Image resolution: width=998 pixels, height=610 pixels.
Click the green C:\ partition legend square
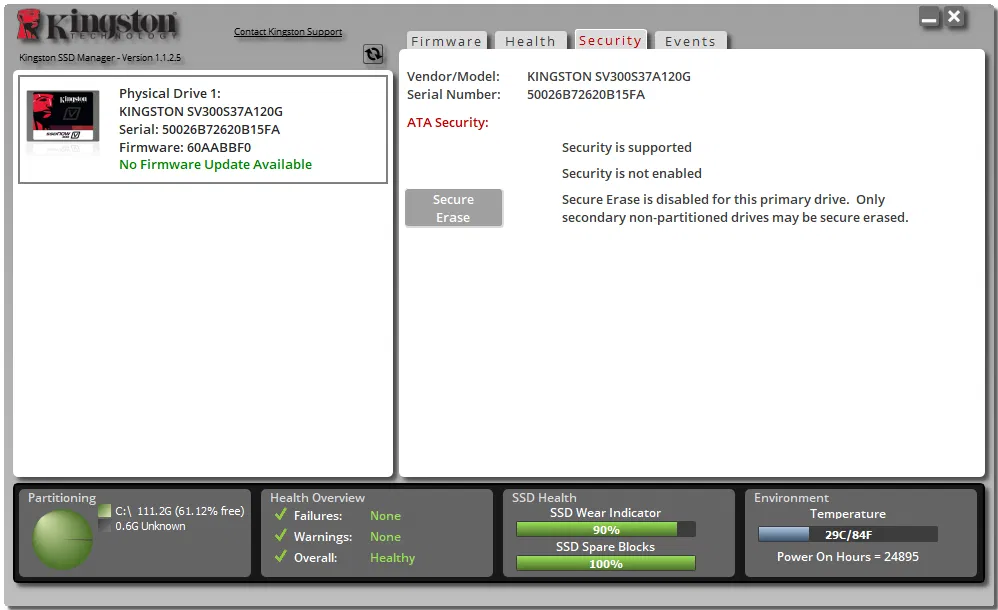coord(104,511)
